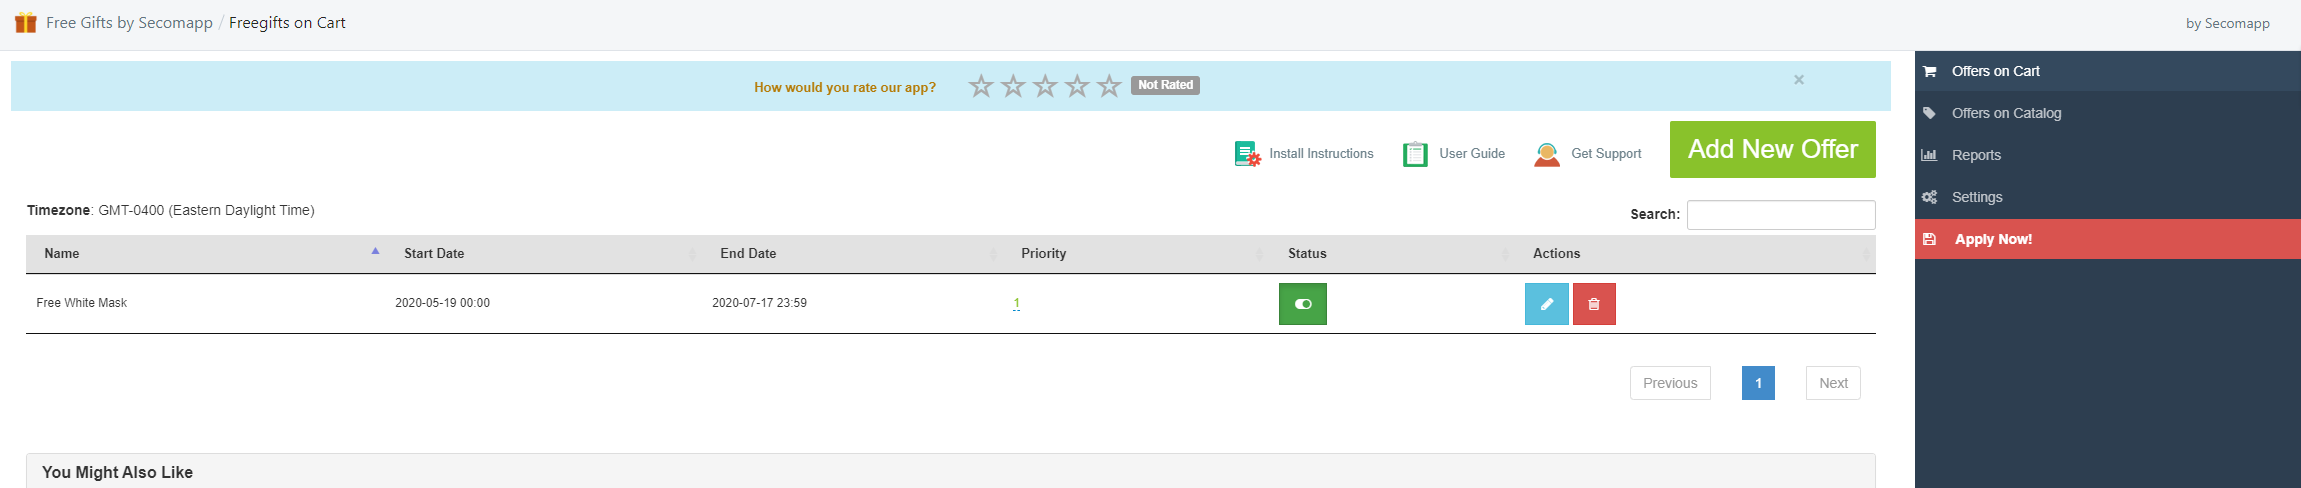Click the edit pencil icon for Free White Mask
Screen dimensions: 2301x488
[x=1546, y=304]
